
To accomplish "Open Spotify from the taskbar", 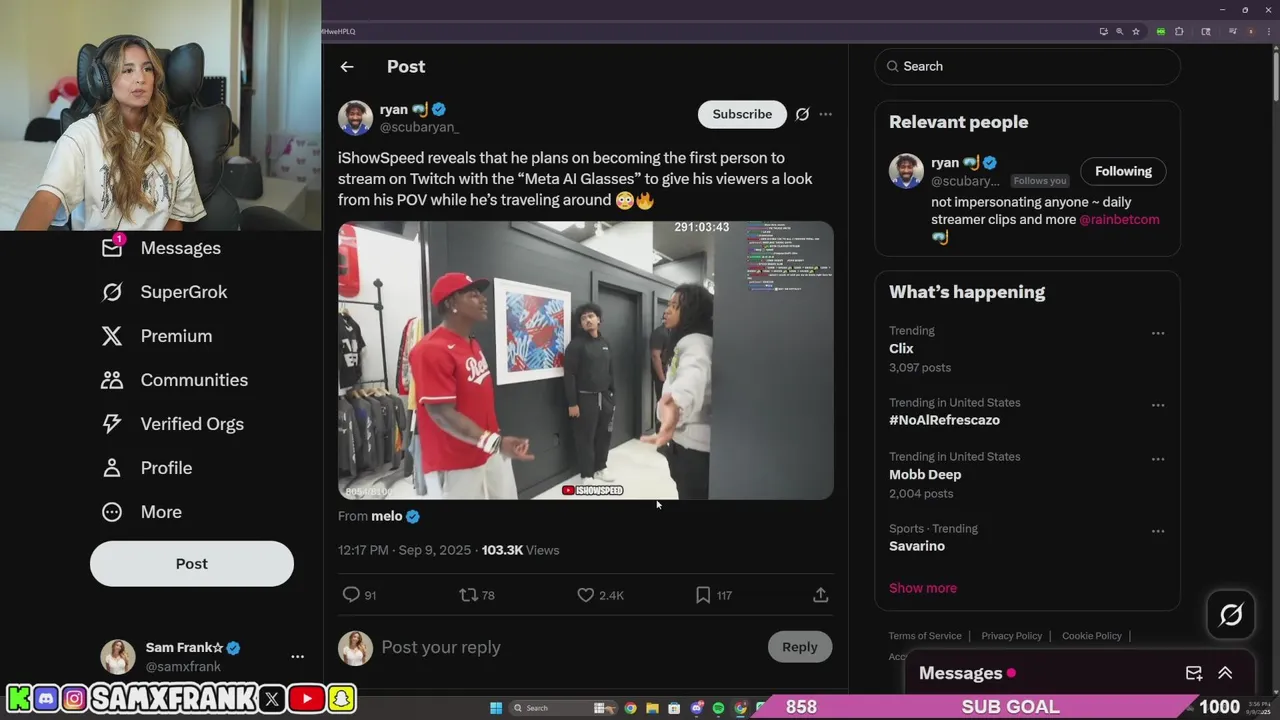I will pos(718,708).
